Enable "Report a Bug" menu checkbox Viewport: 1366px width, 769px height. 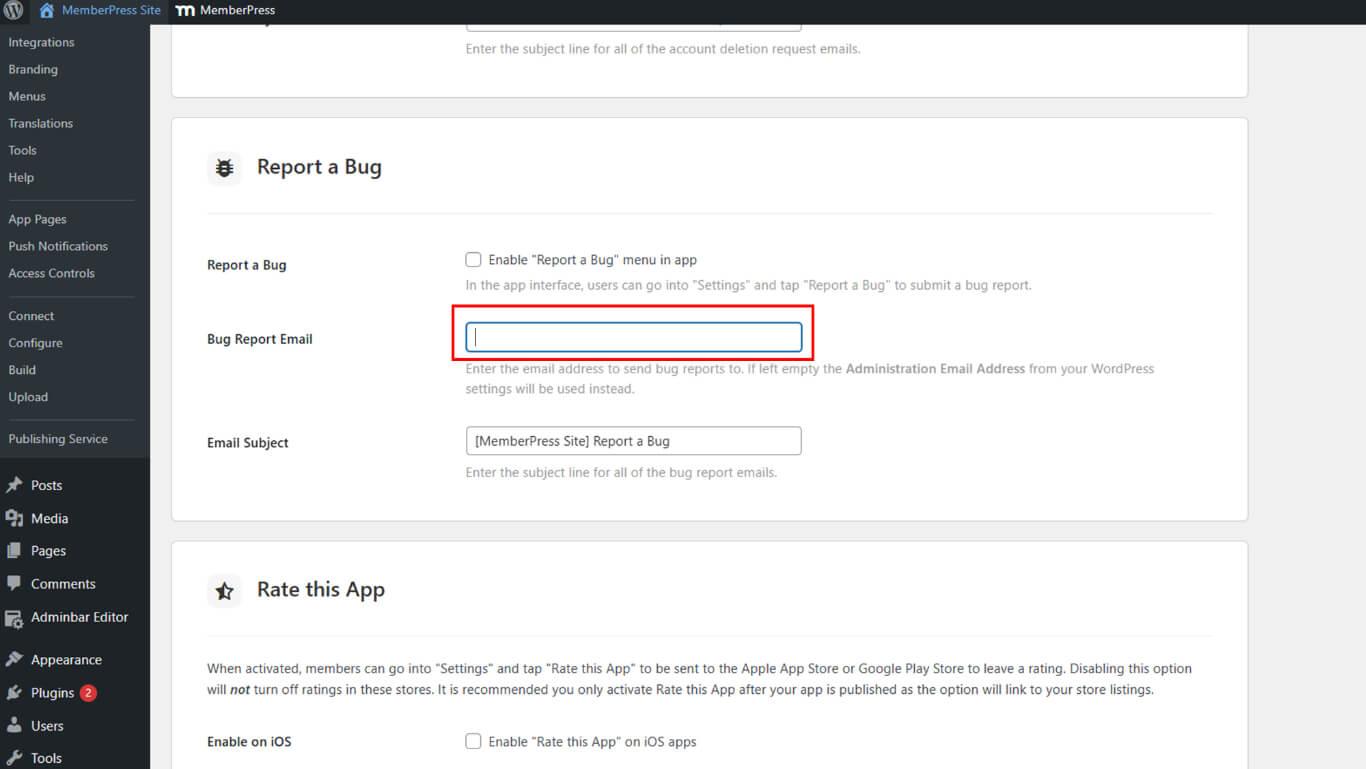[473, 260]
